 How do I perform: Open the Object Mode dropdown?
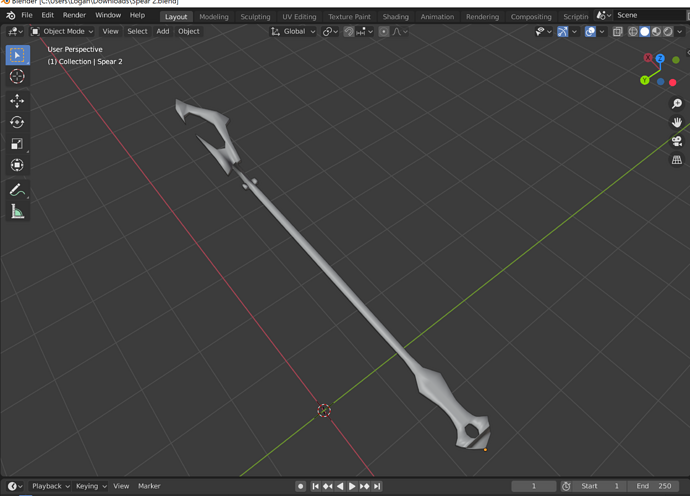coord(62,32)
